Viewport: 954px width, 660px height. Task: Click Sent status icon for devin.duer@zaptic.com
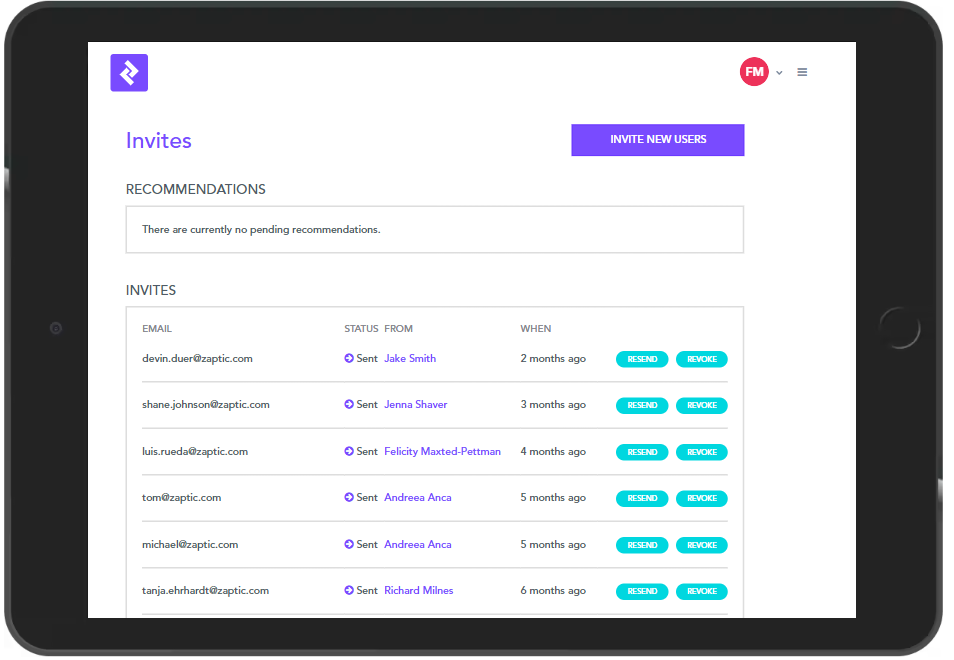coord(349,358)
